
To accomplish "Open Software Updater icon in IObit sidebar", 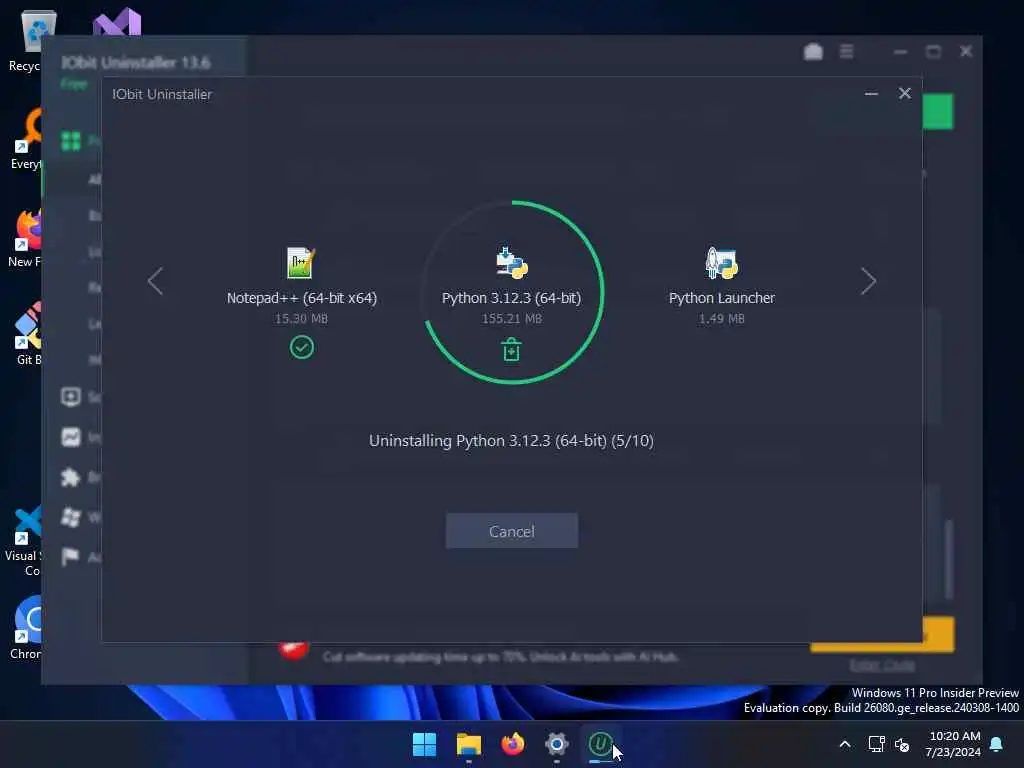I will [71, 396].
